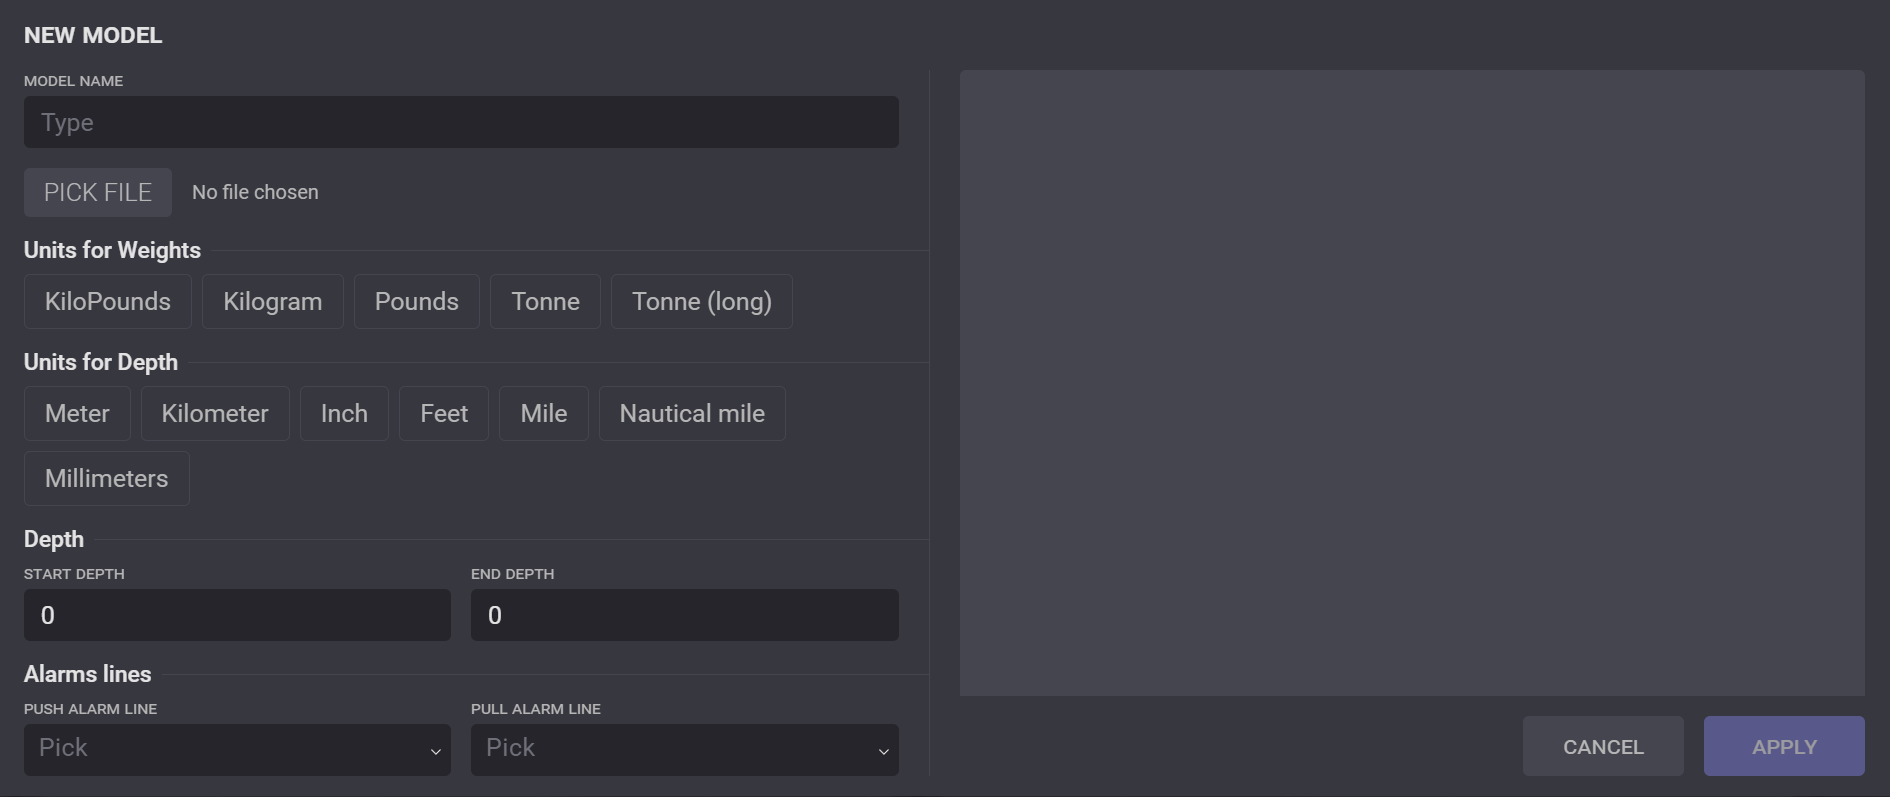Image resolution: width=1890 pixels, height=797 pixels.
Task: Open the Push Alarm Line dropdown
Action: point(237,749)
